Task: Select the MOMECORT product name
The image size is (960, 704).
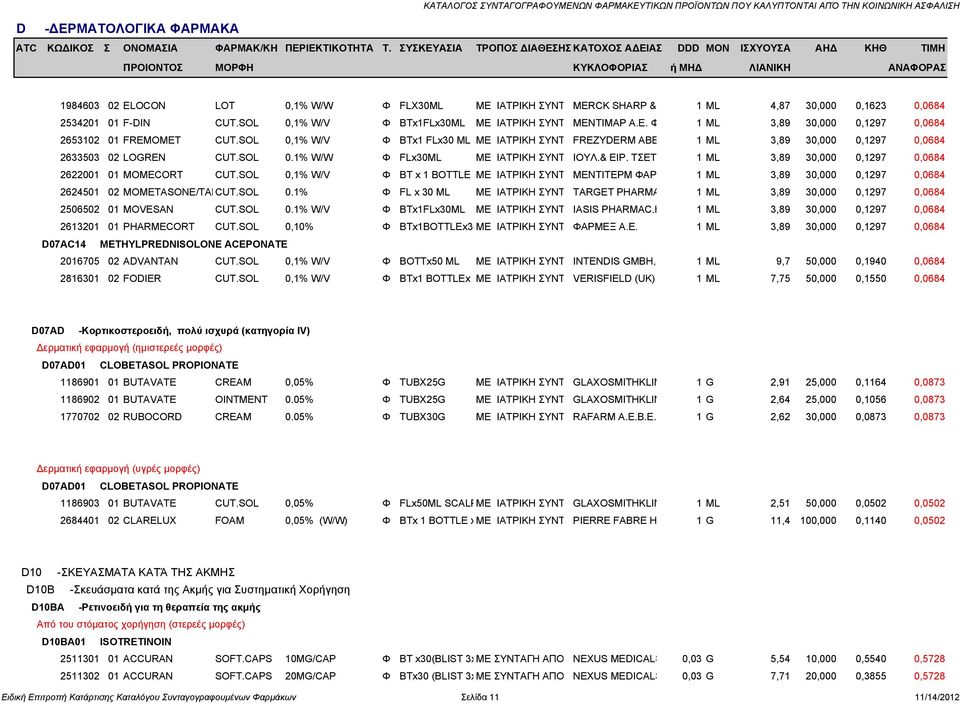Action: [153, 174]
